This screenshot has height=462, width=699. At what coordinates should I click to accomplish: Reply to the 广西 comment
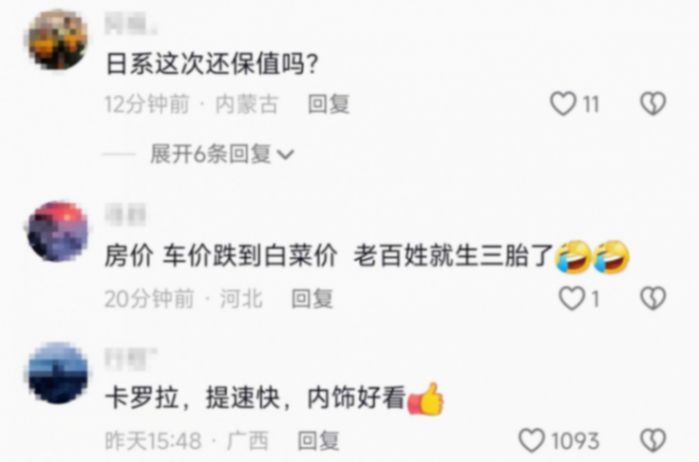[318, 441]
